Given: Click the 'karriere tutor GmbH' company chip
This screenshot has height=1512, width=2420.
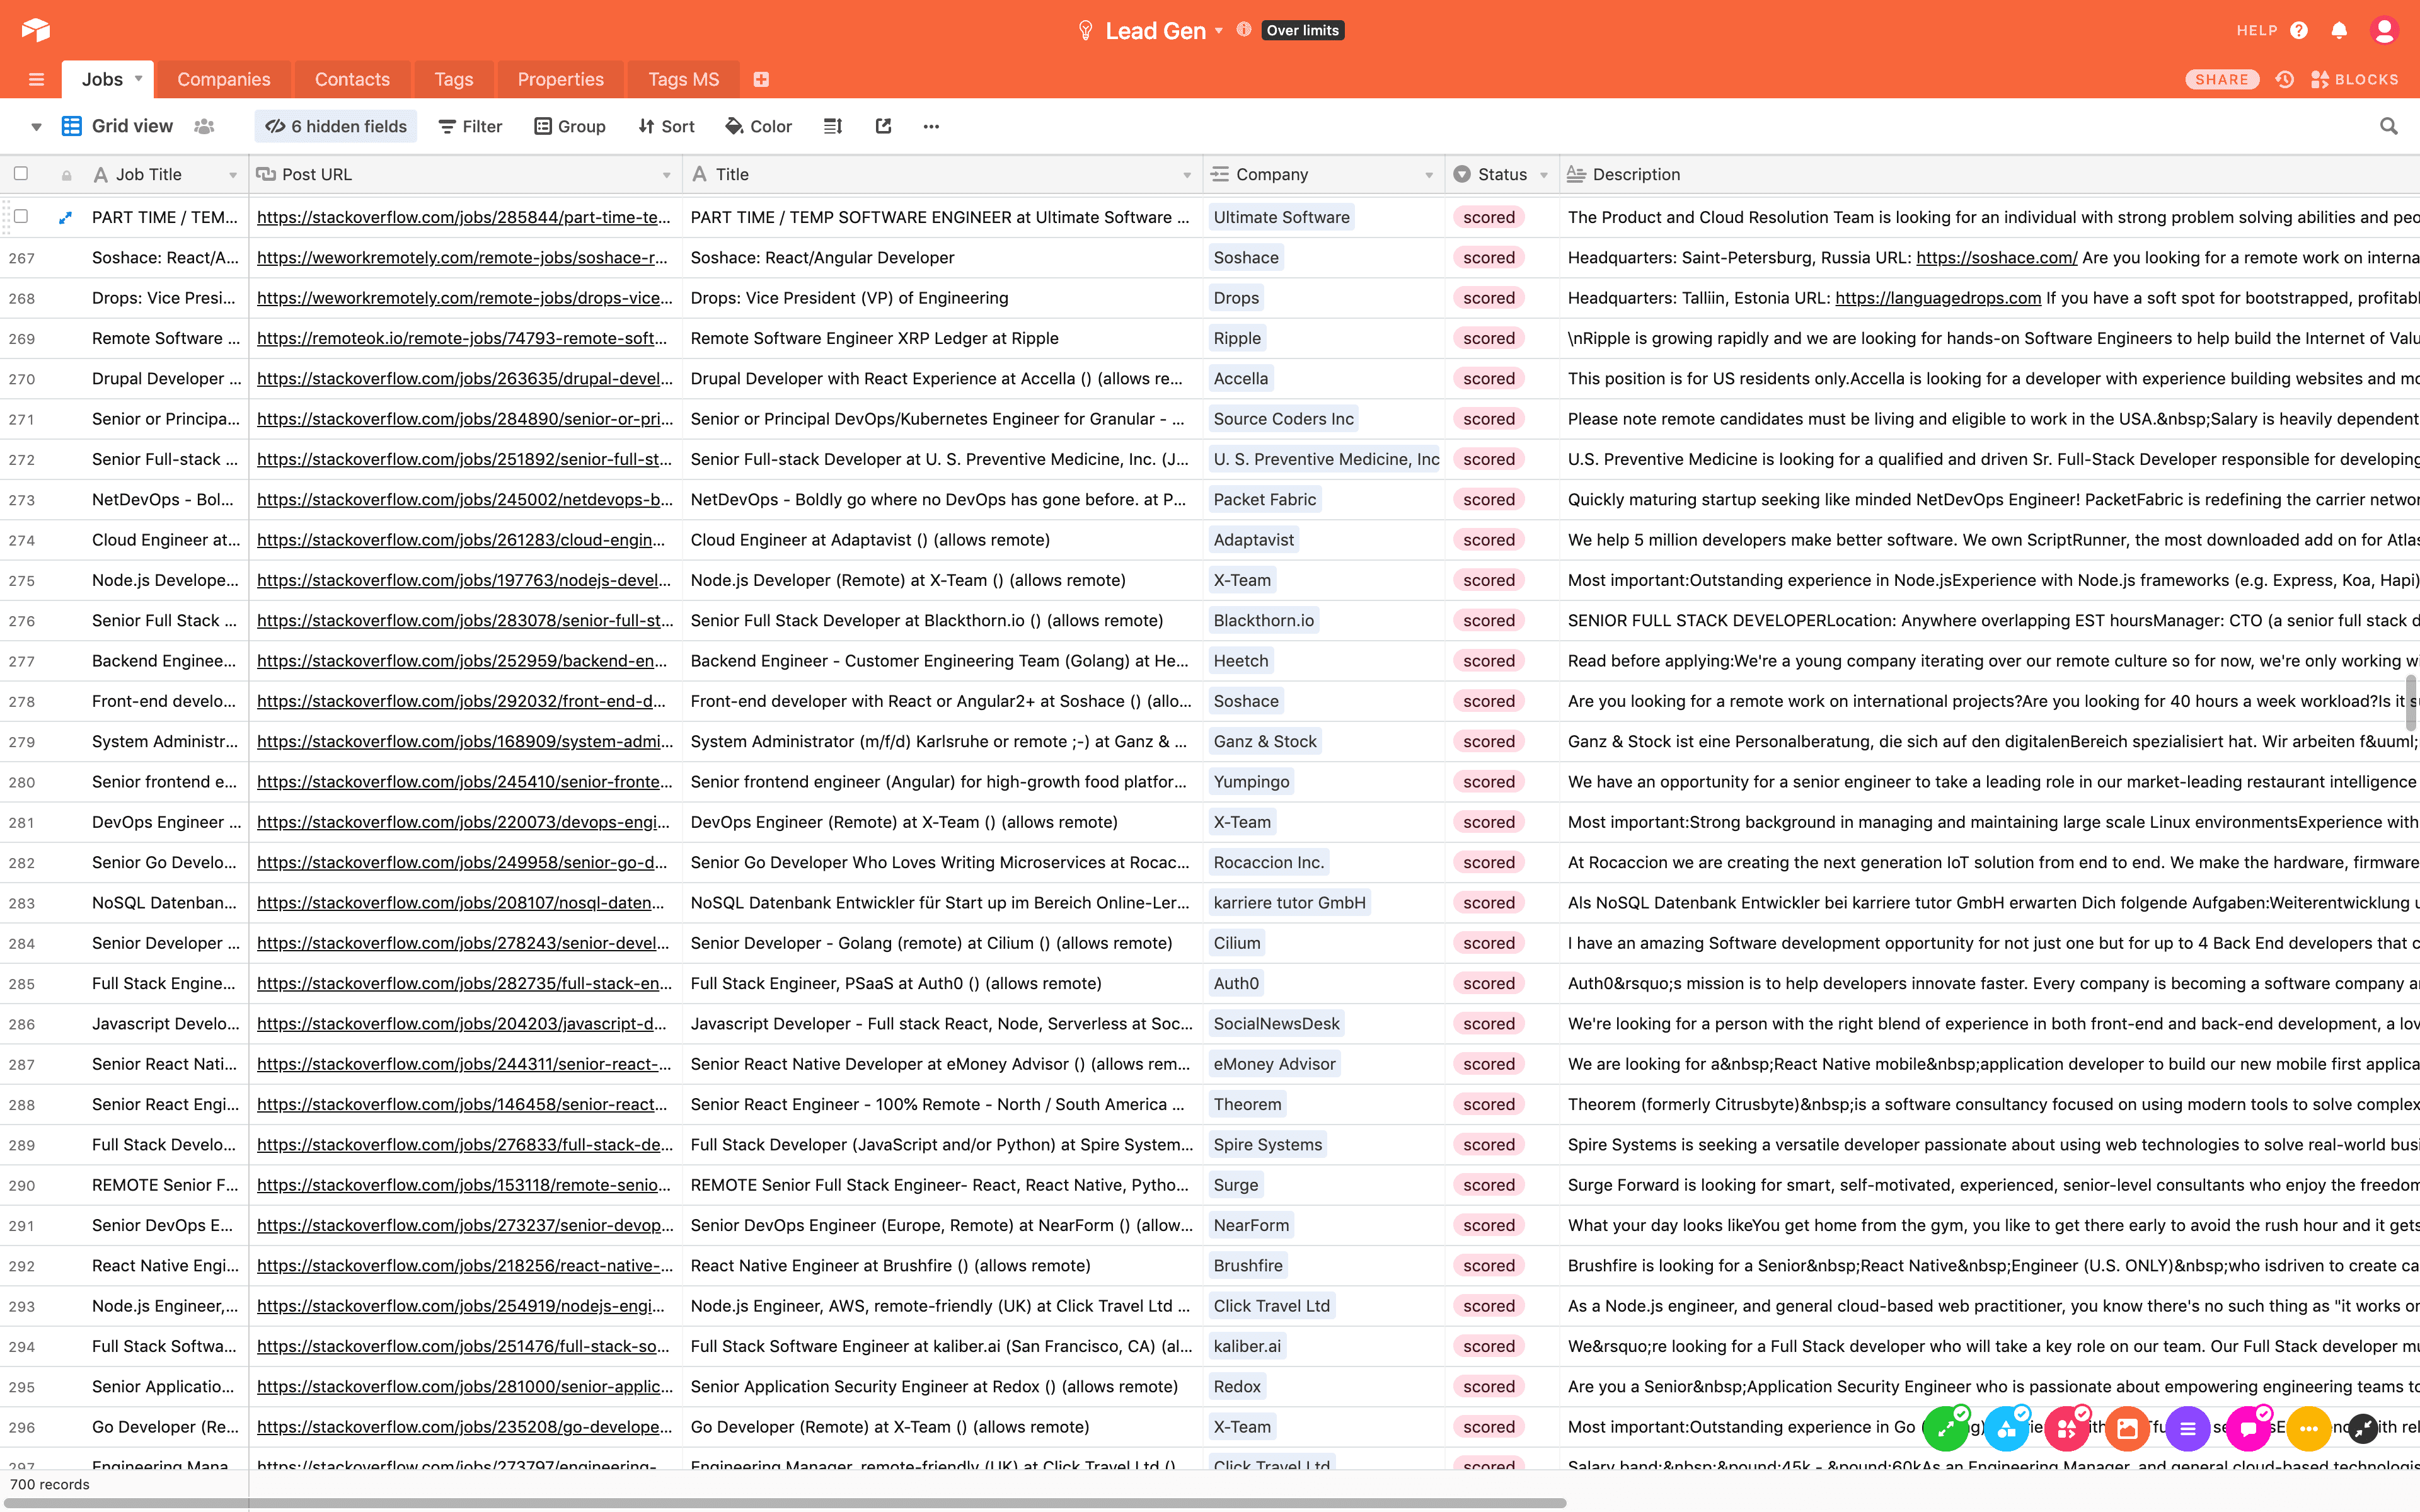Looking at the screenshot, I should coord(1289,902).
